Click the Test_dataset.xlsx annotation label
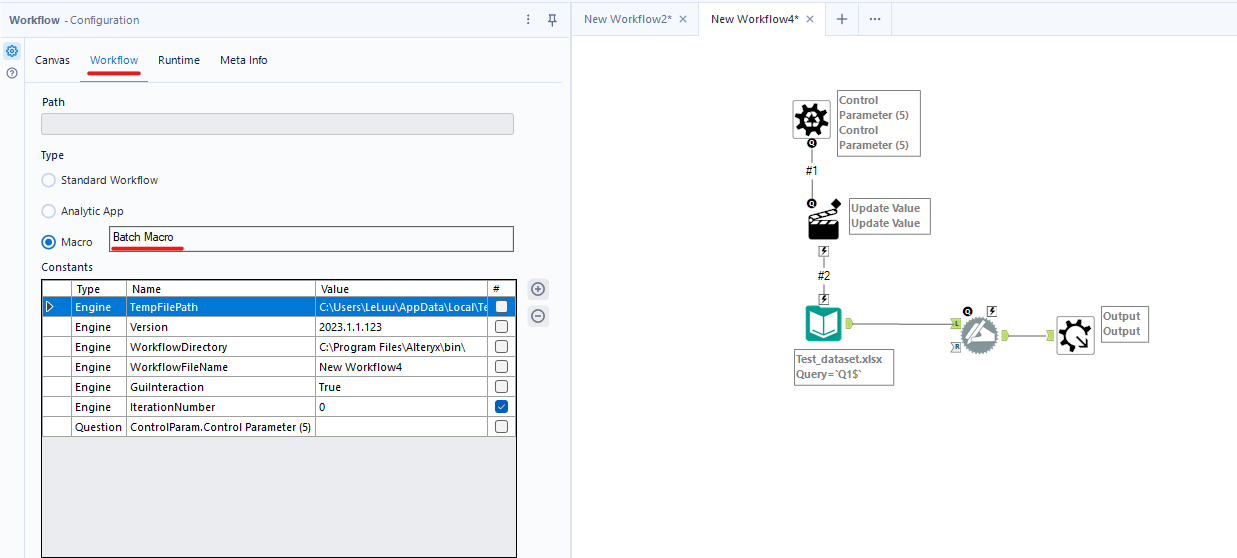This screenshot has width=1237, height=558. click(x=844, y=367)
